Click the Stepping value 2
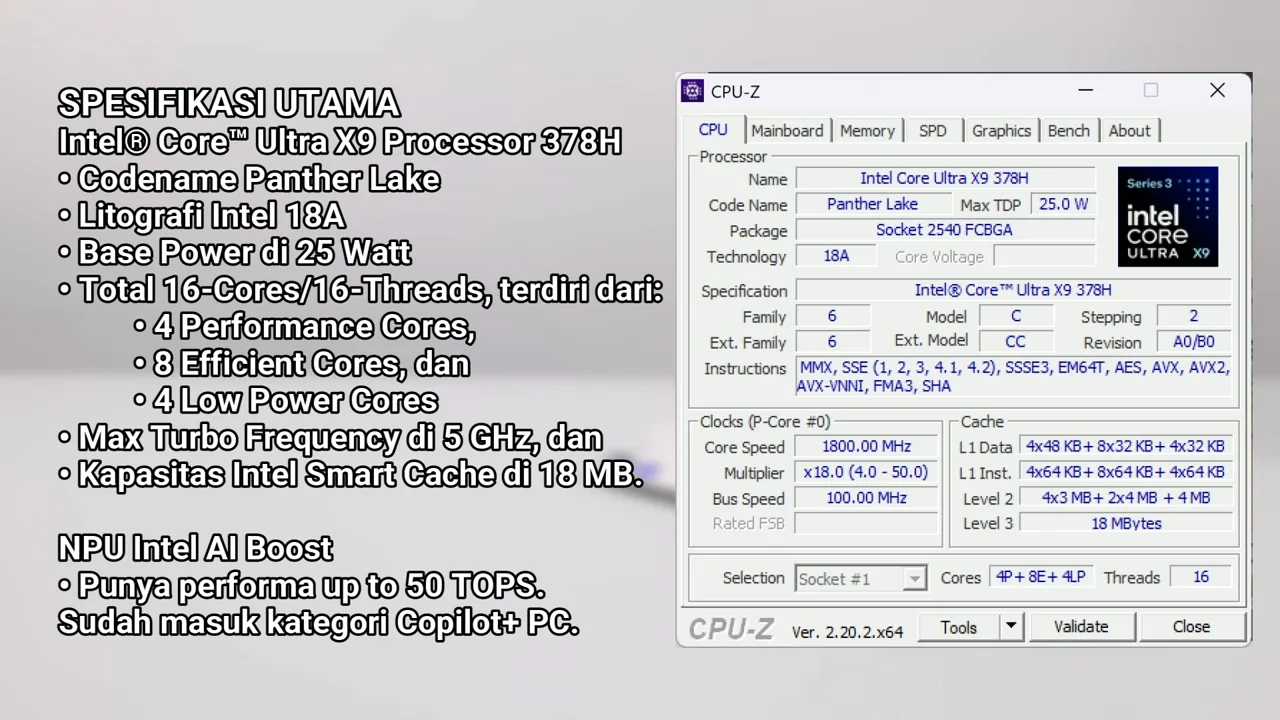 (1194, 316)
